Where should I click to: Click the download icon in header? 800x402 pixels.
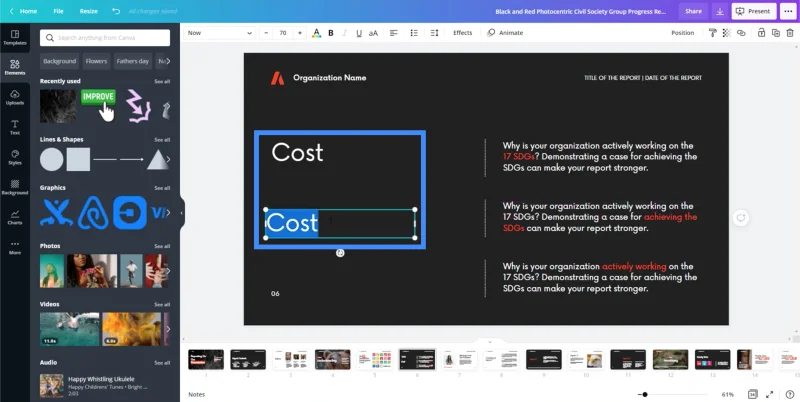tap(720, 11)
